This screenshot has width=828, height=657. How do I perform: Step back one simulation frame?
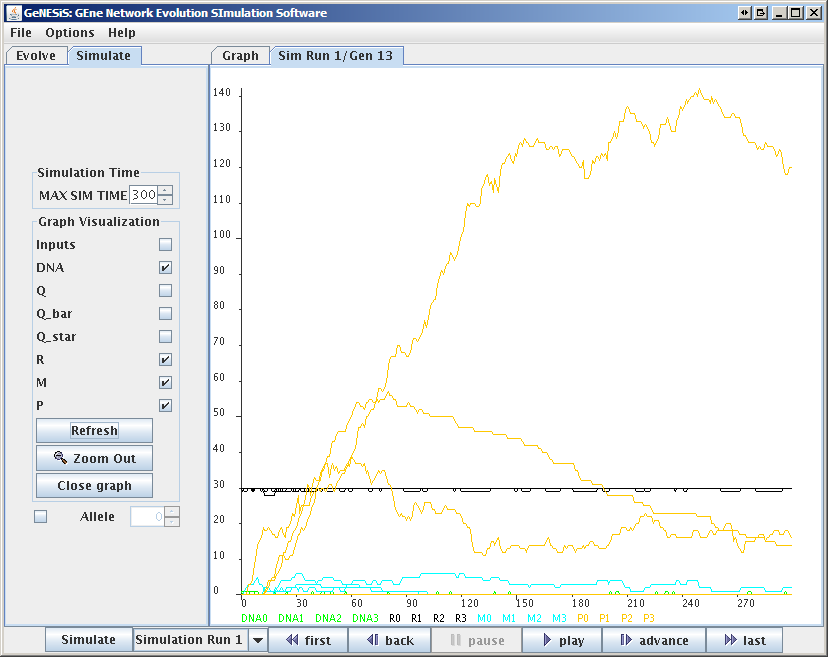pyautogui.click(x=390, y=640)
